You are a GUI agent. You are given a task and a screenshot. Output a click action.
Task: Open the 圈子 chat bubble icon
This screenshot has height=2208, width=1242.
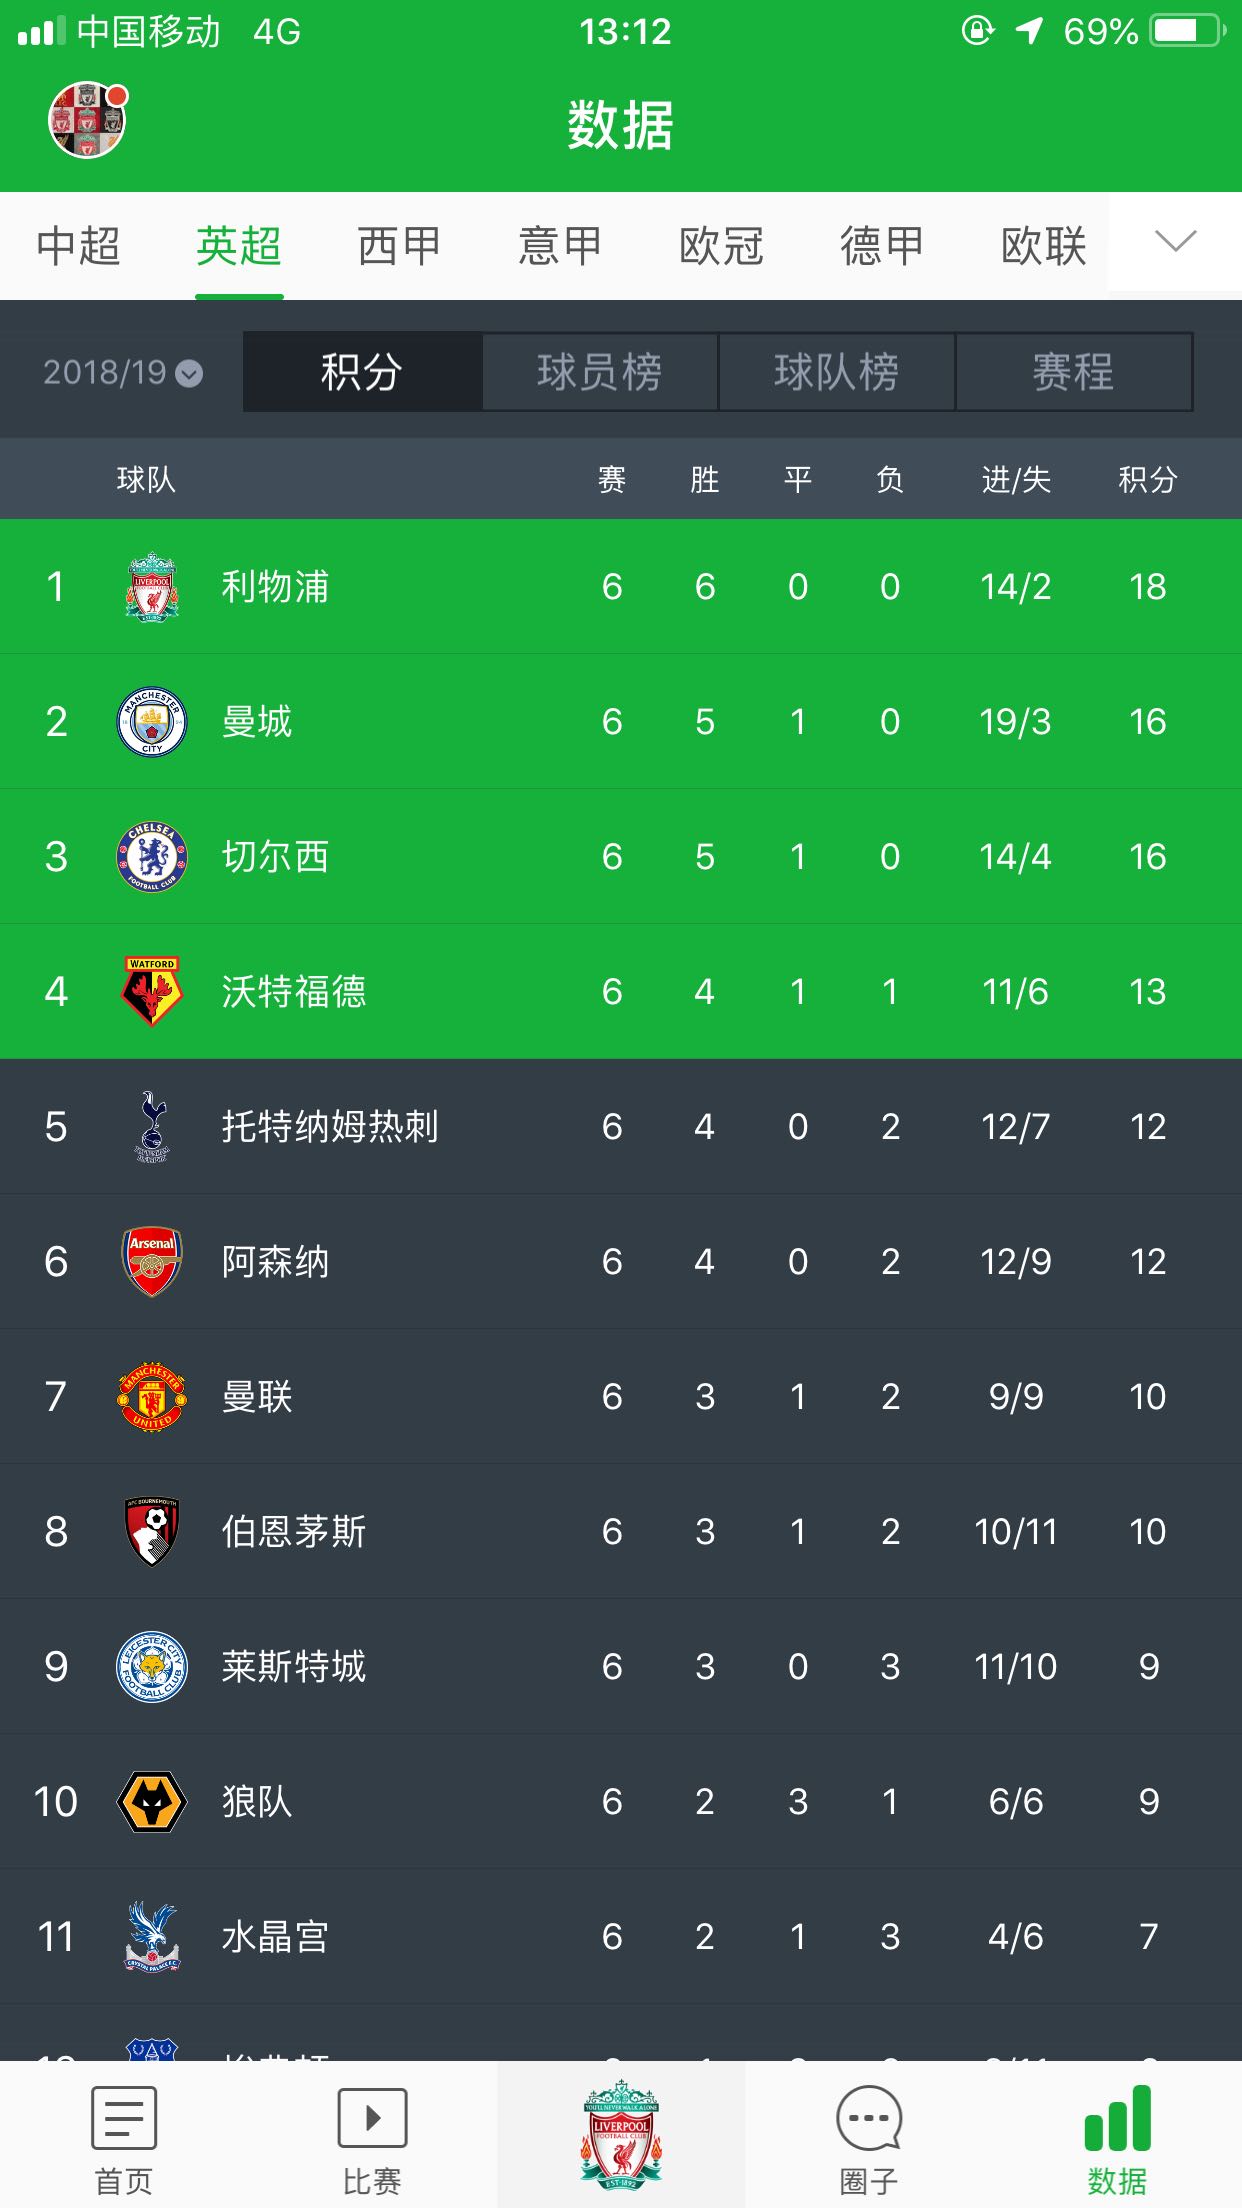pyautogui.click(x=868, y=2120)
